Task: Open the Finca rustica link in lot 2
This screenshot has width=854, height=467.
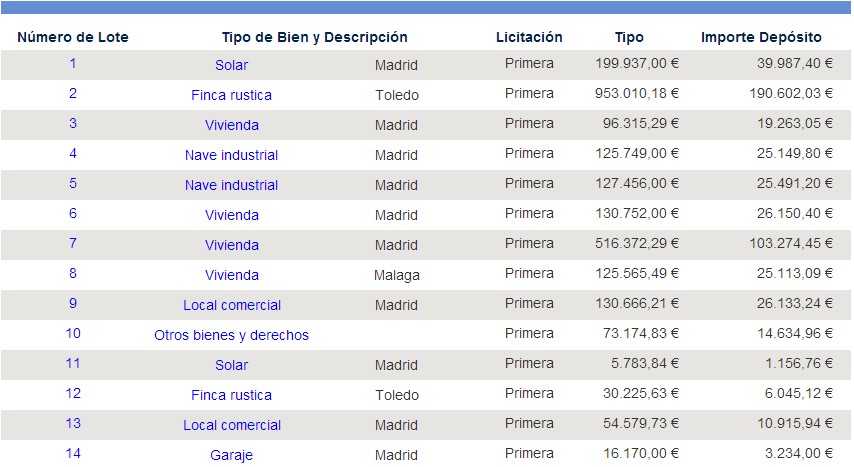Action: pos(231,95)
